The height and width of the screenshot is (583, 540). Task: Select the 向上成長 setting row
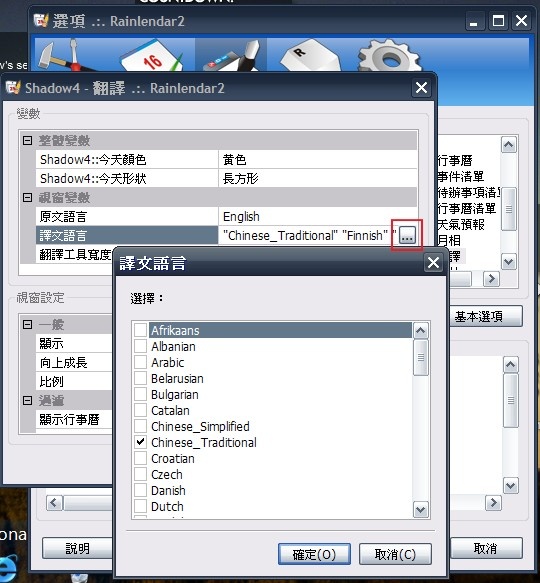click(74, 362)
